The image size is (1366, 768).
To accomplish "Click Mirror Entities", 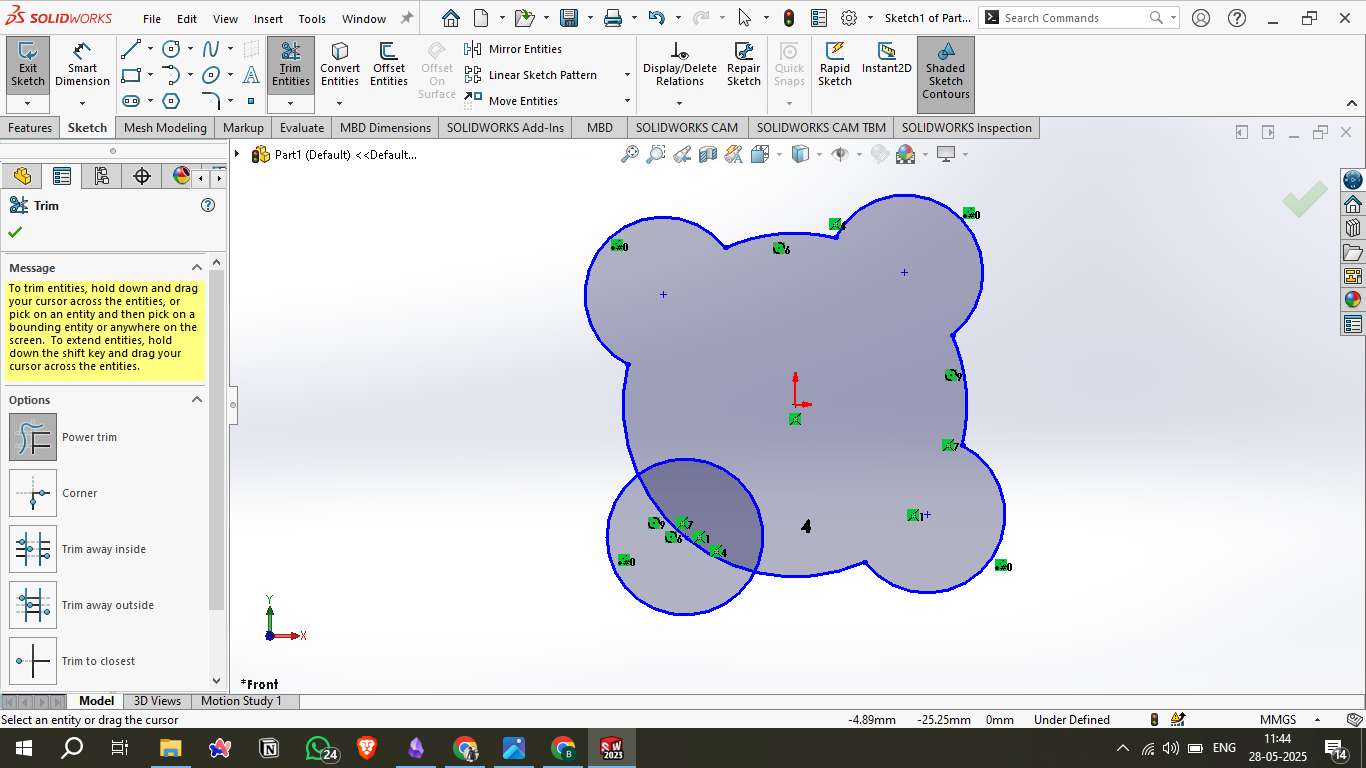I will coord(514,49).
